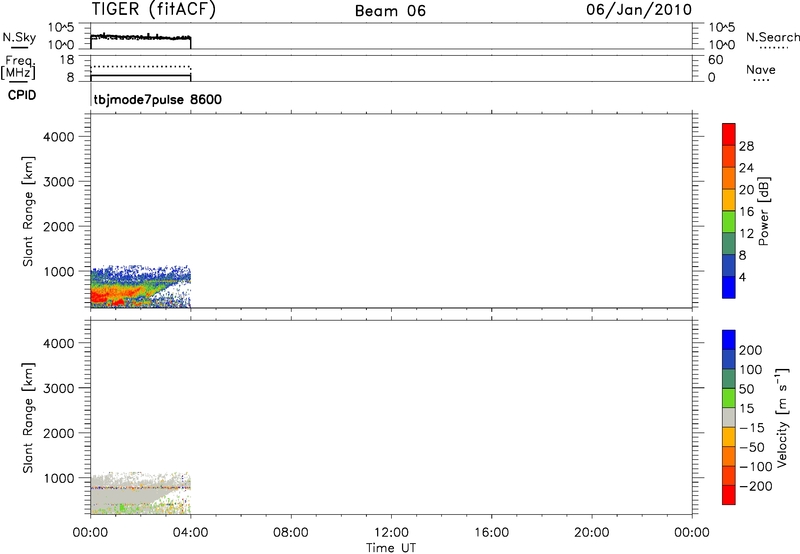Click the '28' power scale value
The height and width of the screenshot is (554, 800).
pyautogui.click(x=746, y=146)
